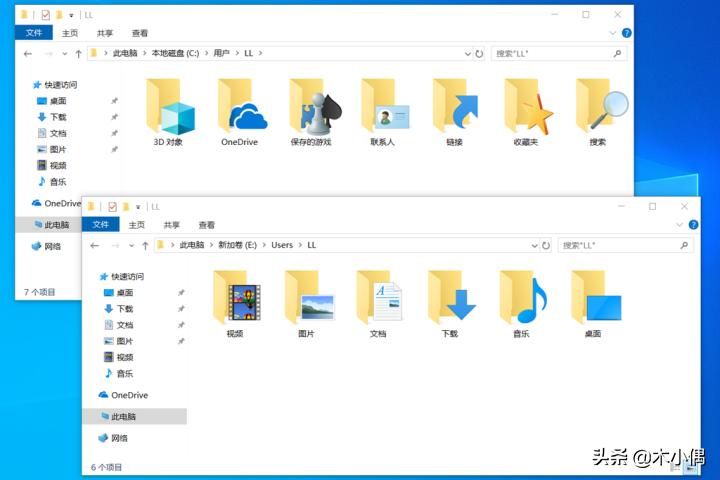Select 图片 in back window sidebar
Image resolution: width=720 pixels, height=480 pixels.
[52, 149]
